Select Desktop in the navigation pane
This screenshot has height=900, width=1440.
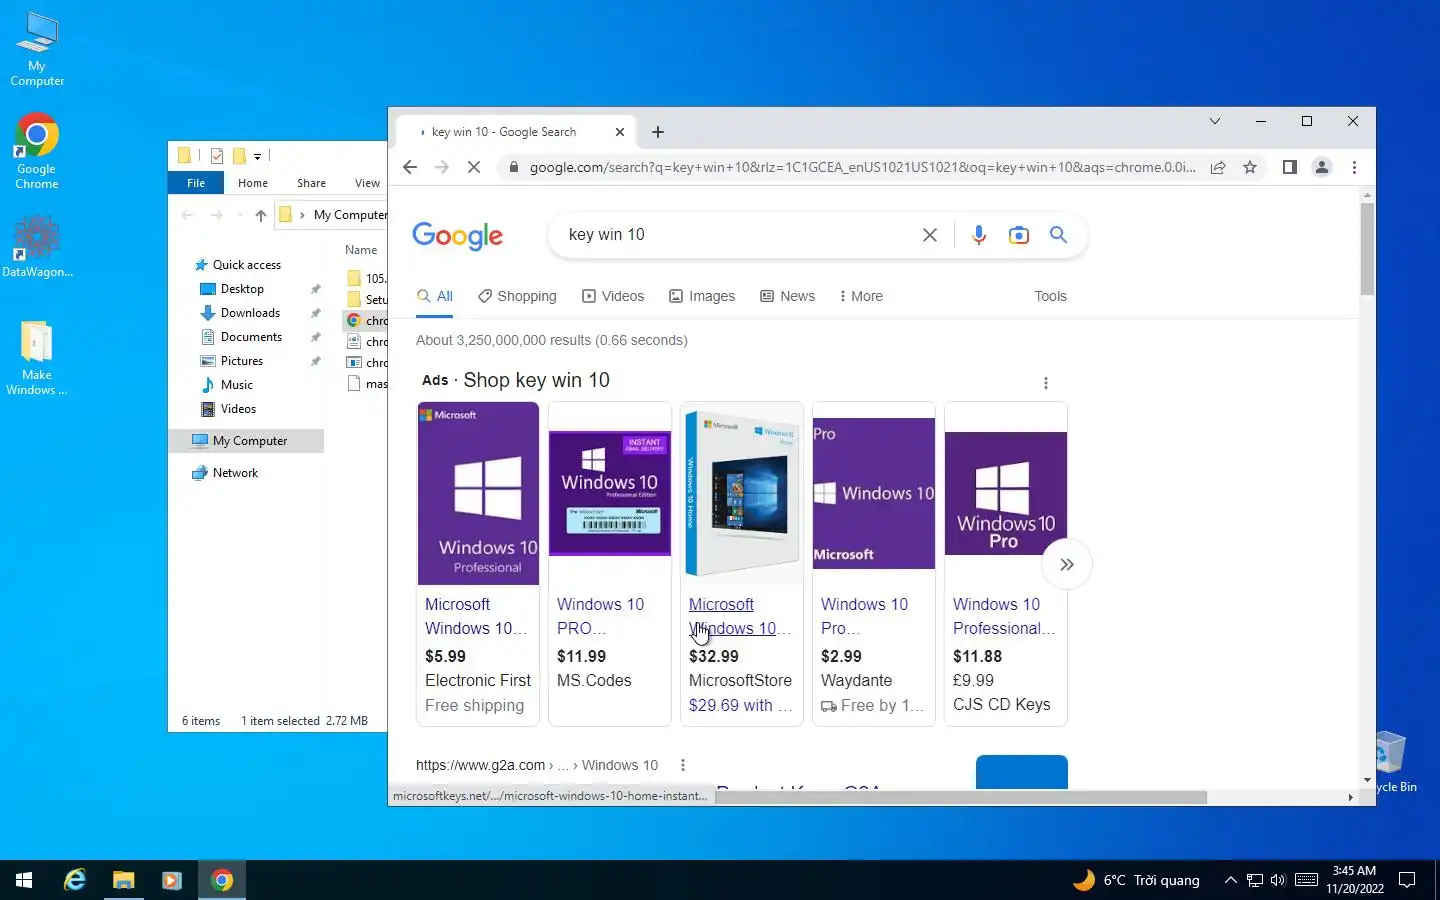click(242, 289)
